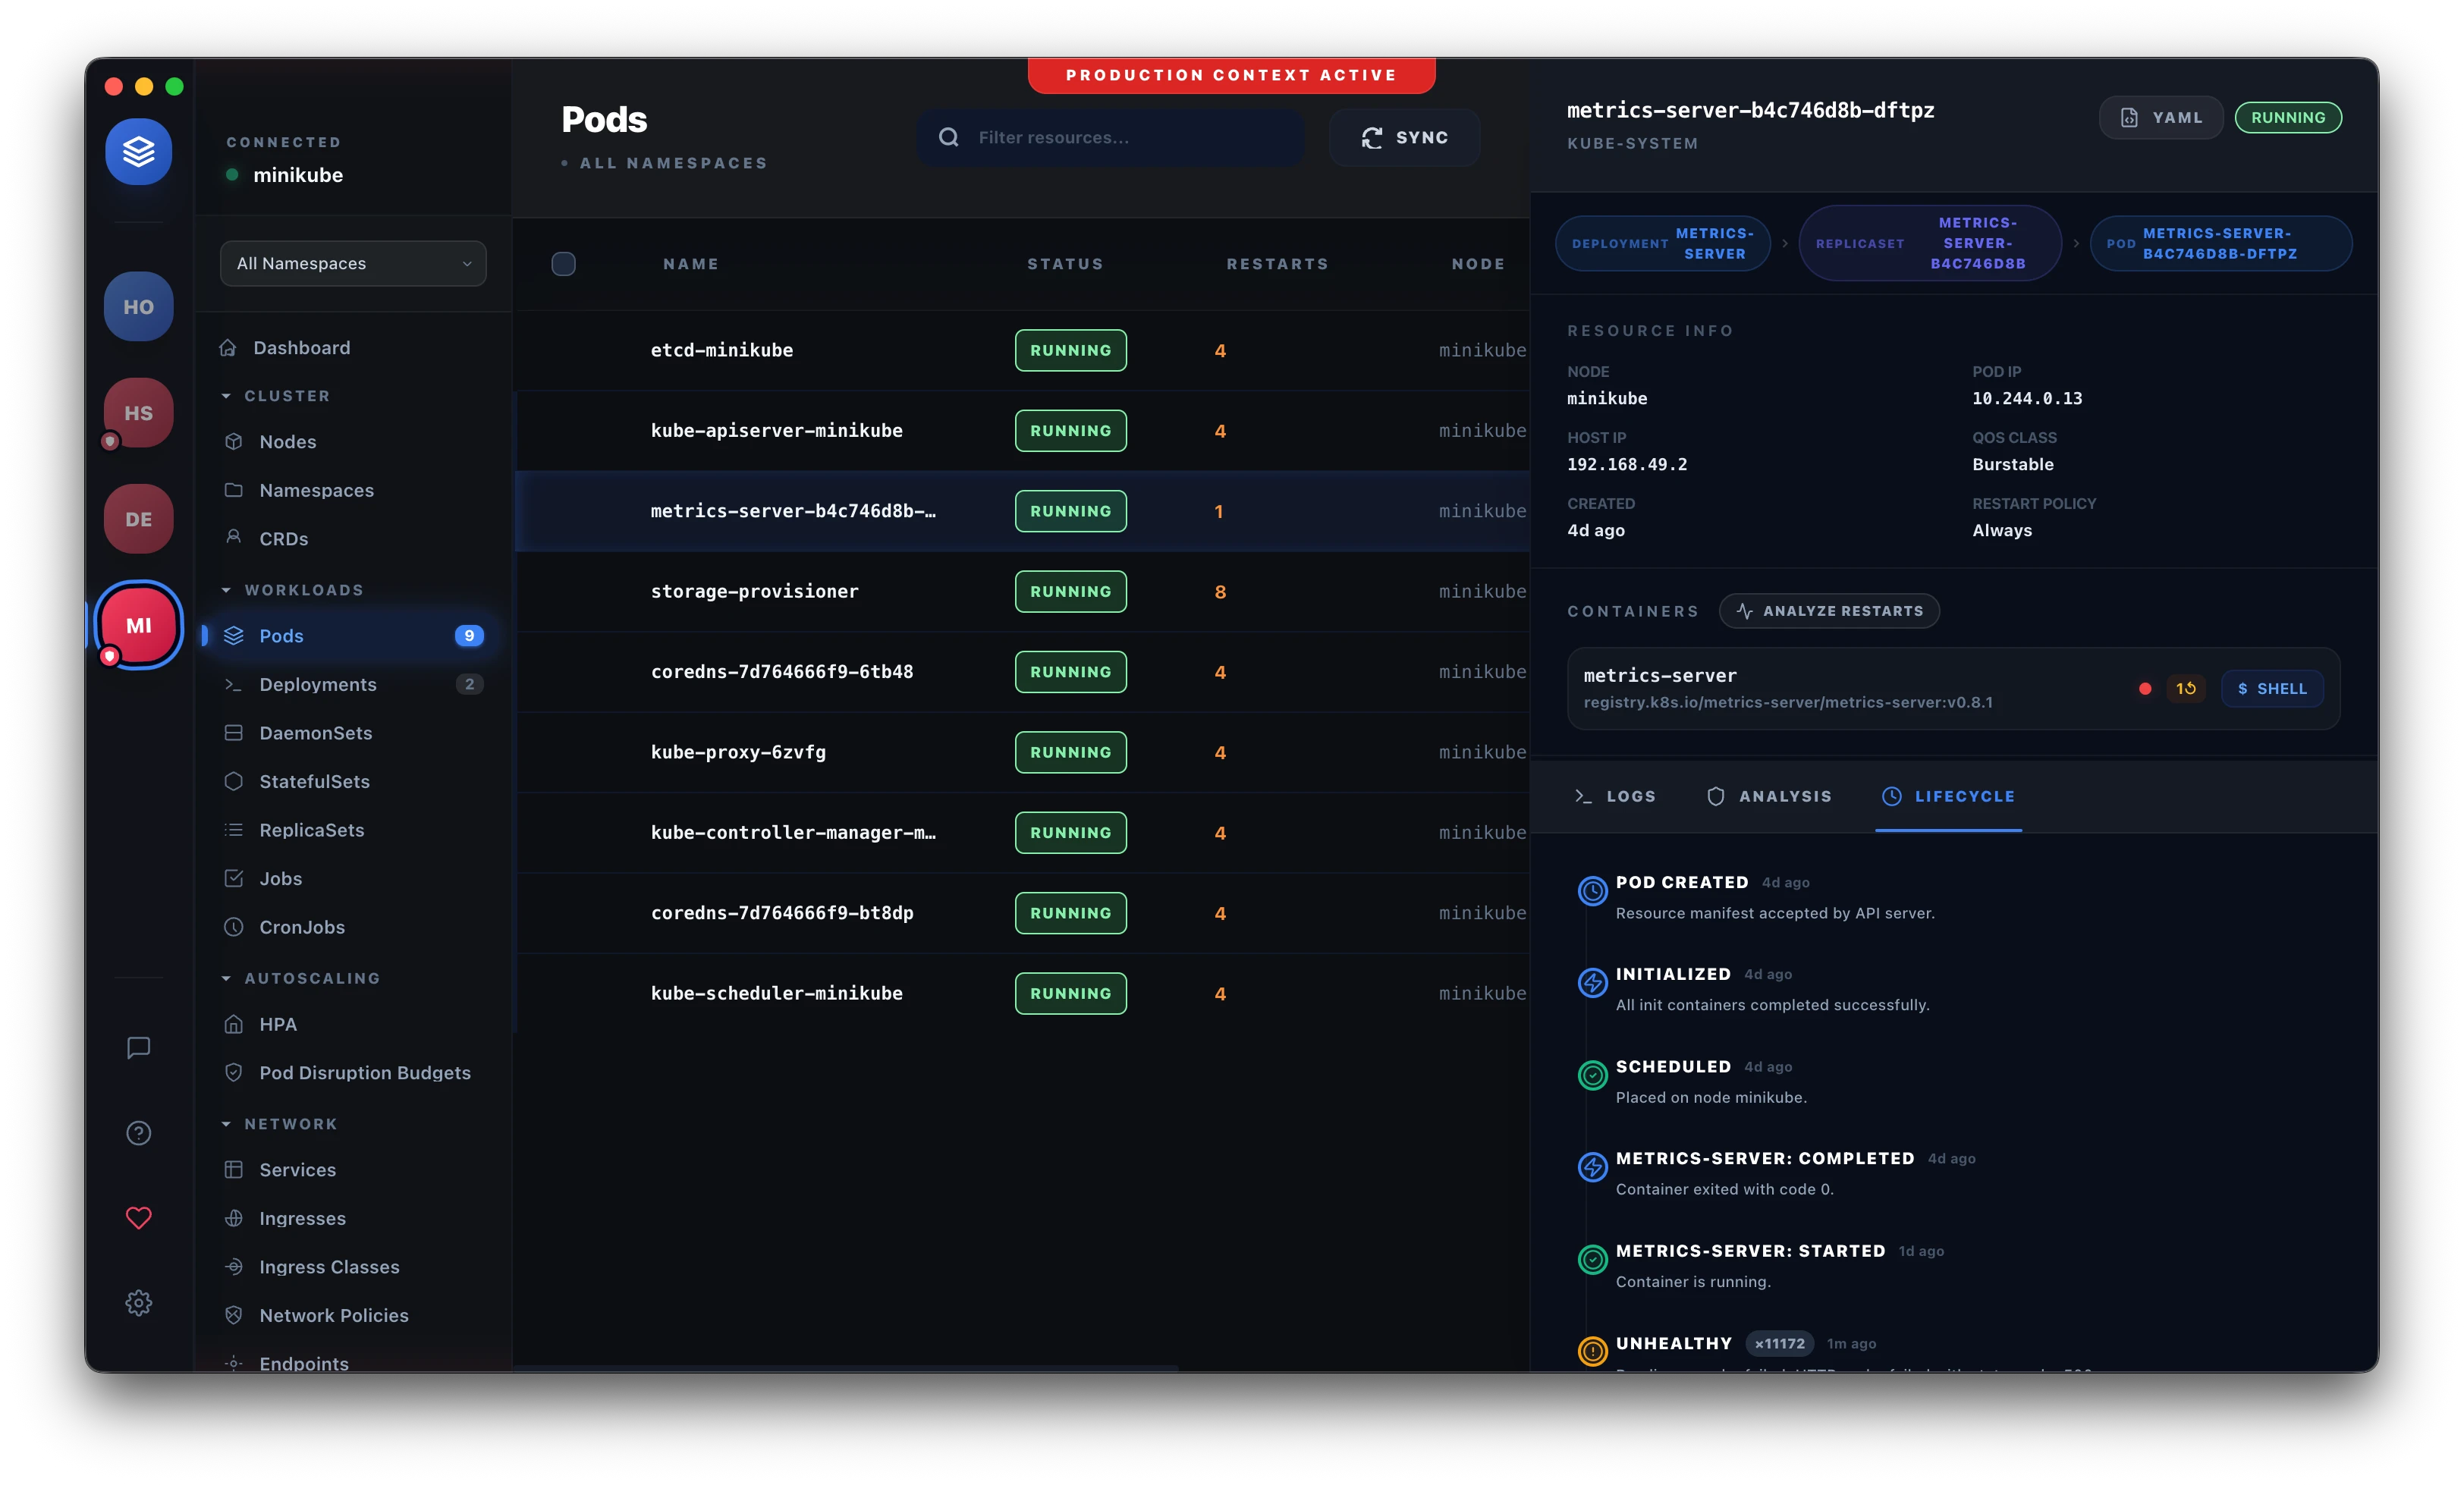The width and height of the screenshot is (2464, 1485).
Task: Open the All Namespaces dropdown
Action: pyautogui.click(x=353, y=263)
